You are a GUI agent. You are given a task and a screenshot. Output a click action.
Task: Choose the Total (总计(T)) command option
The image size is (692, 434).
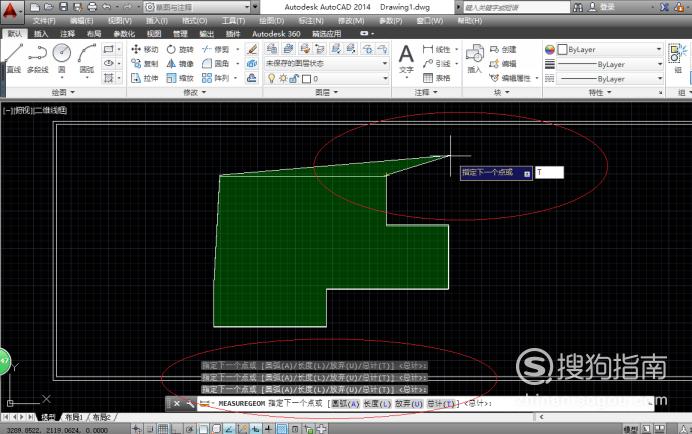441,404
